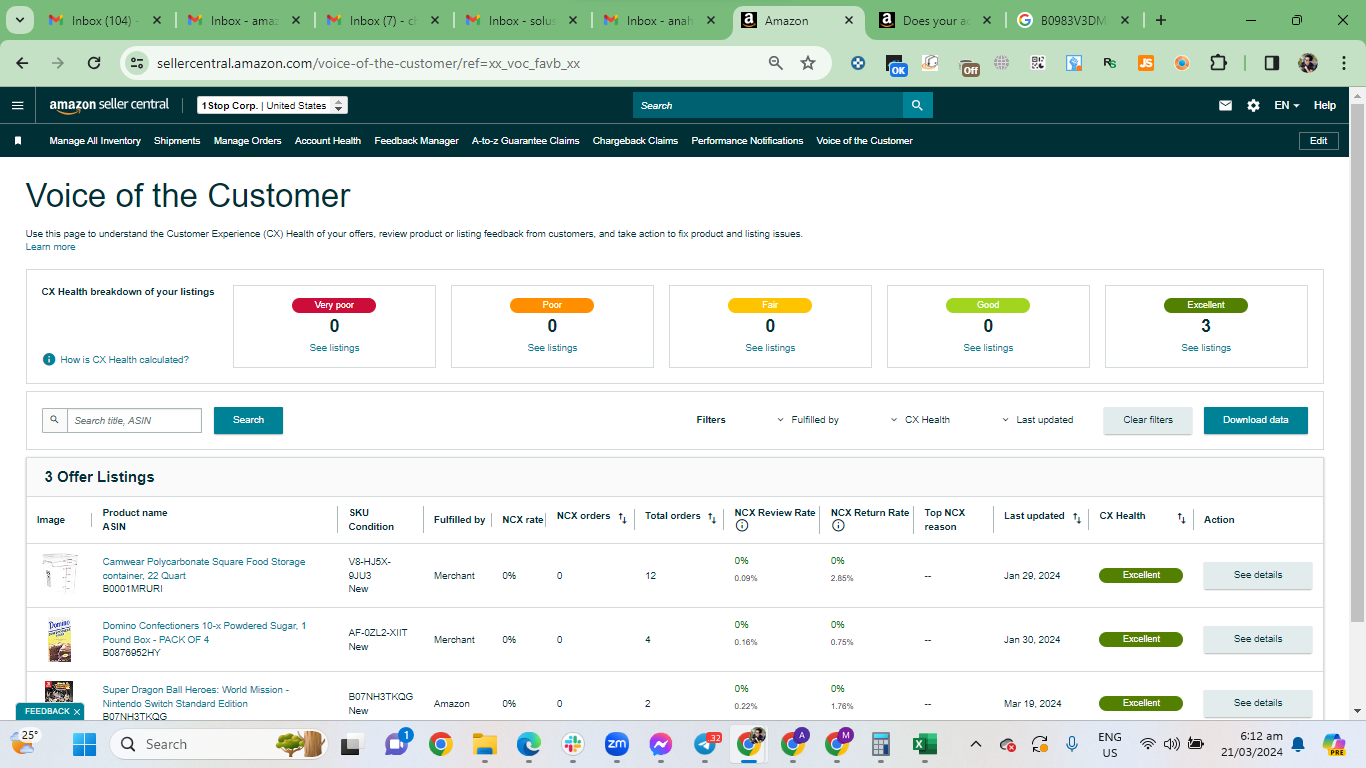Open Manage Orders
Screen dimensions: 1366x768
pos(247,141)
